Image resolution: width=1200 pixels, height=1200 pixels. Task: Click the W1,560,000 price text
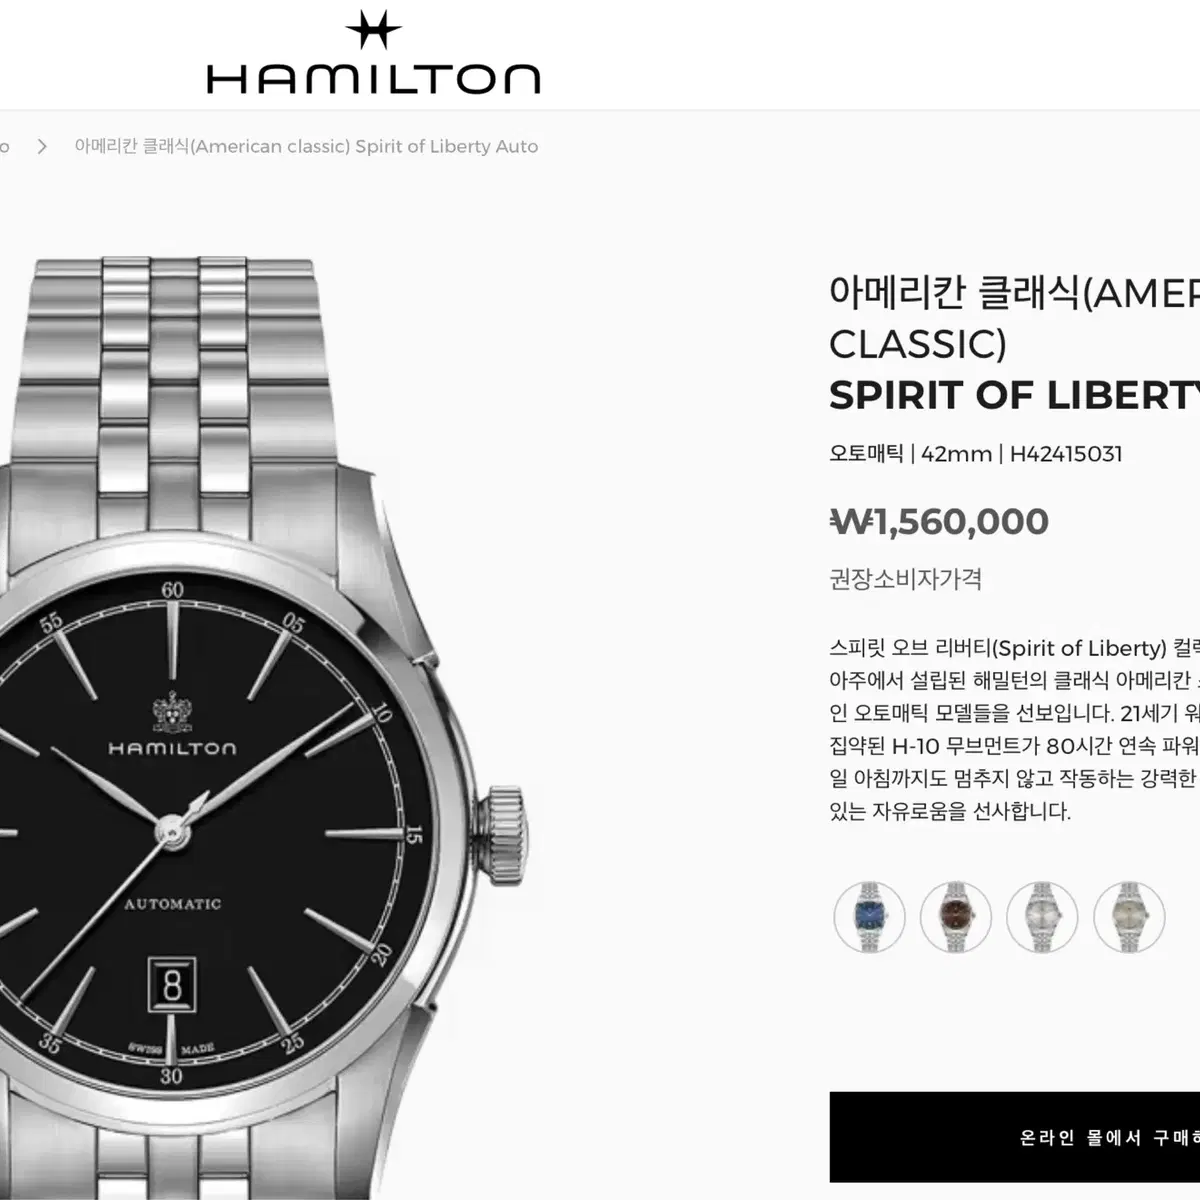click(940, 521)
